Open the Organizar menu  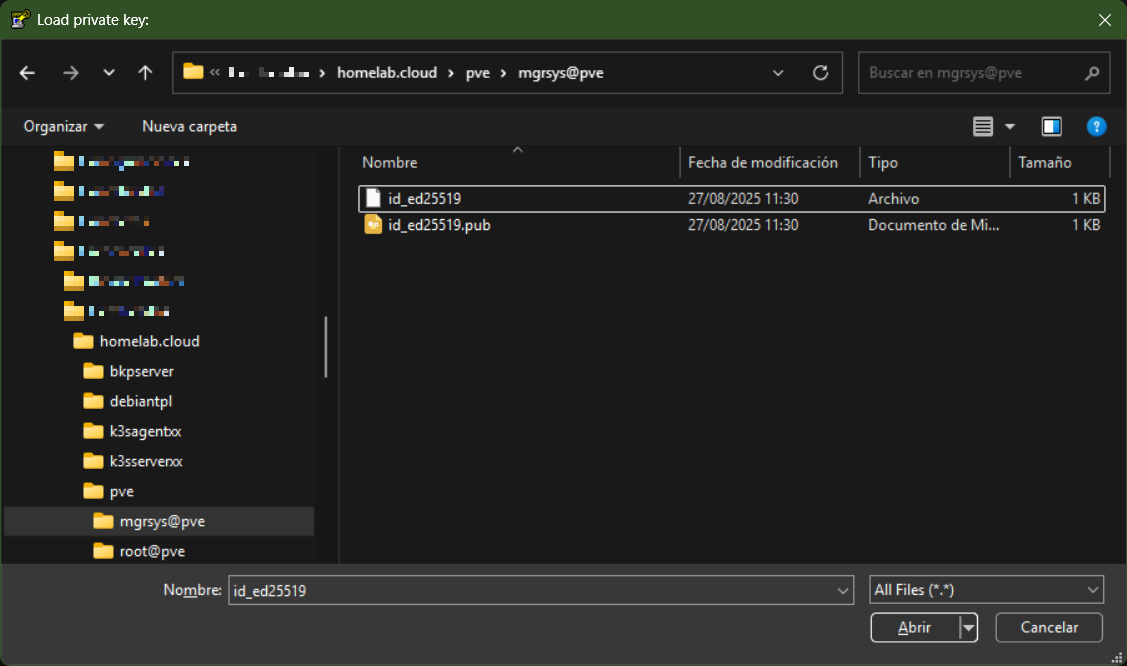61,126
